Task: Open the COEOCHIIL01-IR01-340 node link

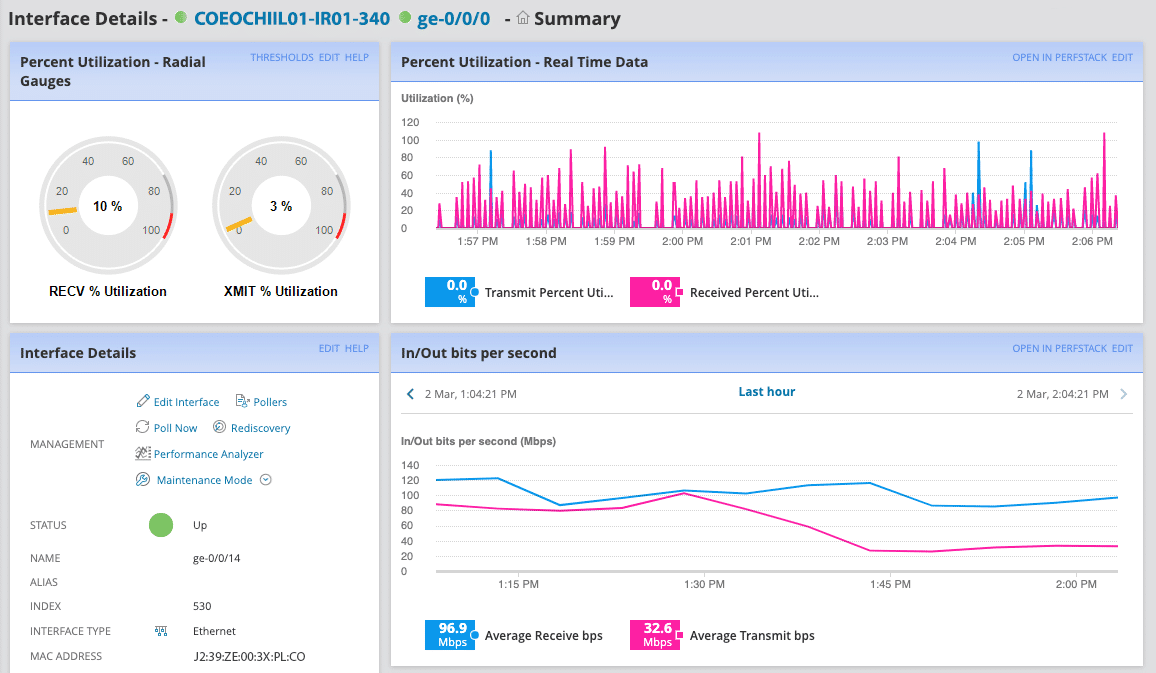Action: coord(292,18)
